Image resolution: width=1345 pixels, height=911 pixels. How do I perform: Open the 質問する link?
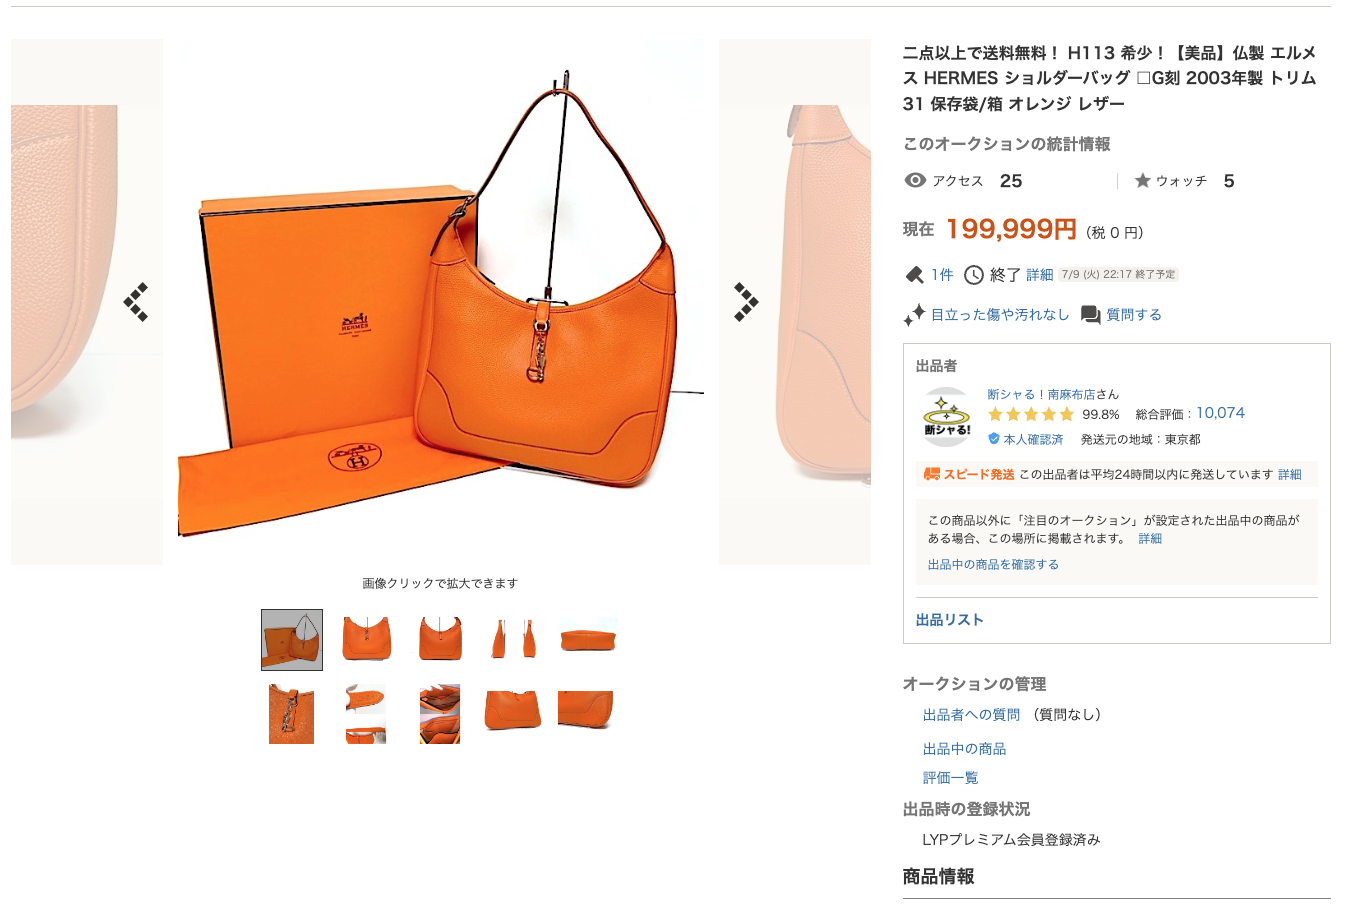pos(1134,315)
